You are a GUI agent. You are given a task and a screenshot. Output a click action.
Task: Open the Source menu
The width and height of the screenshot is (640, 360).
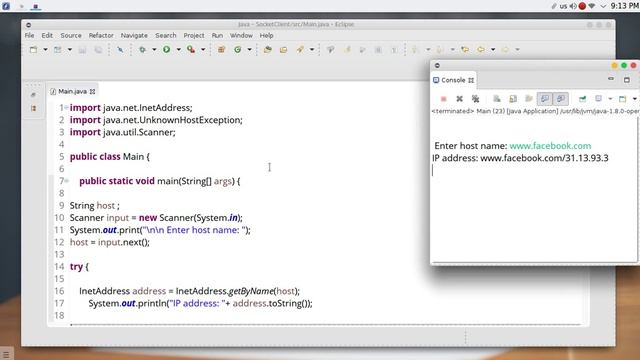point(71,36)
